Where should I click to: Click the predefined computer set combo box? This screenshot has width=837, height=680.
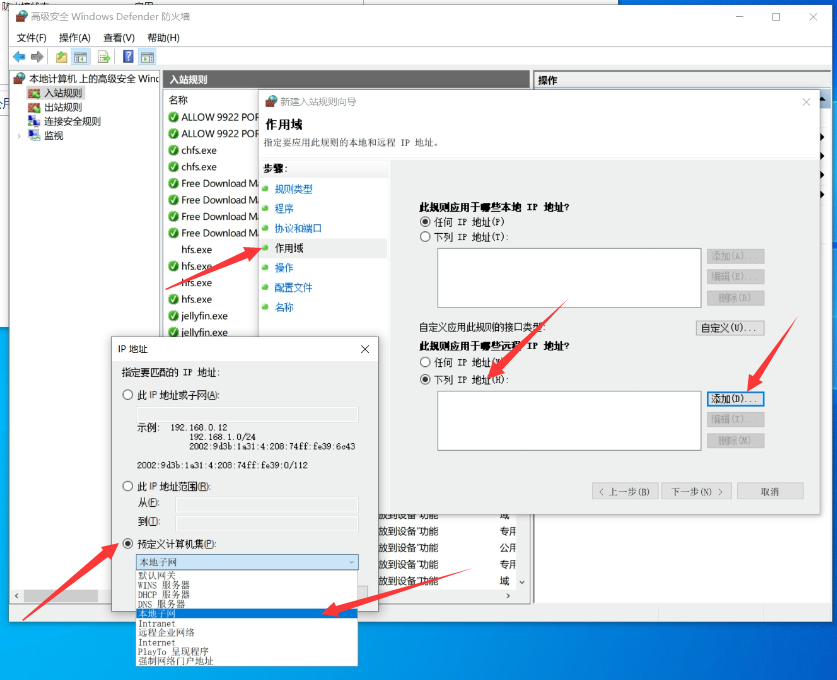point(247,562)
